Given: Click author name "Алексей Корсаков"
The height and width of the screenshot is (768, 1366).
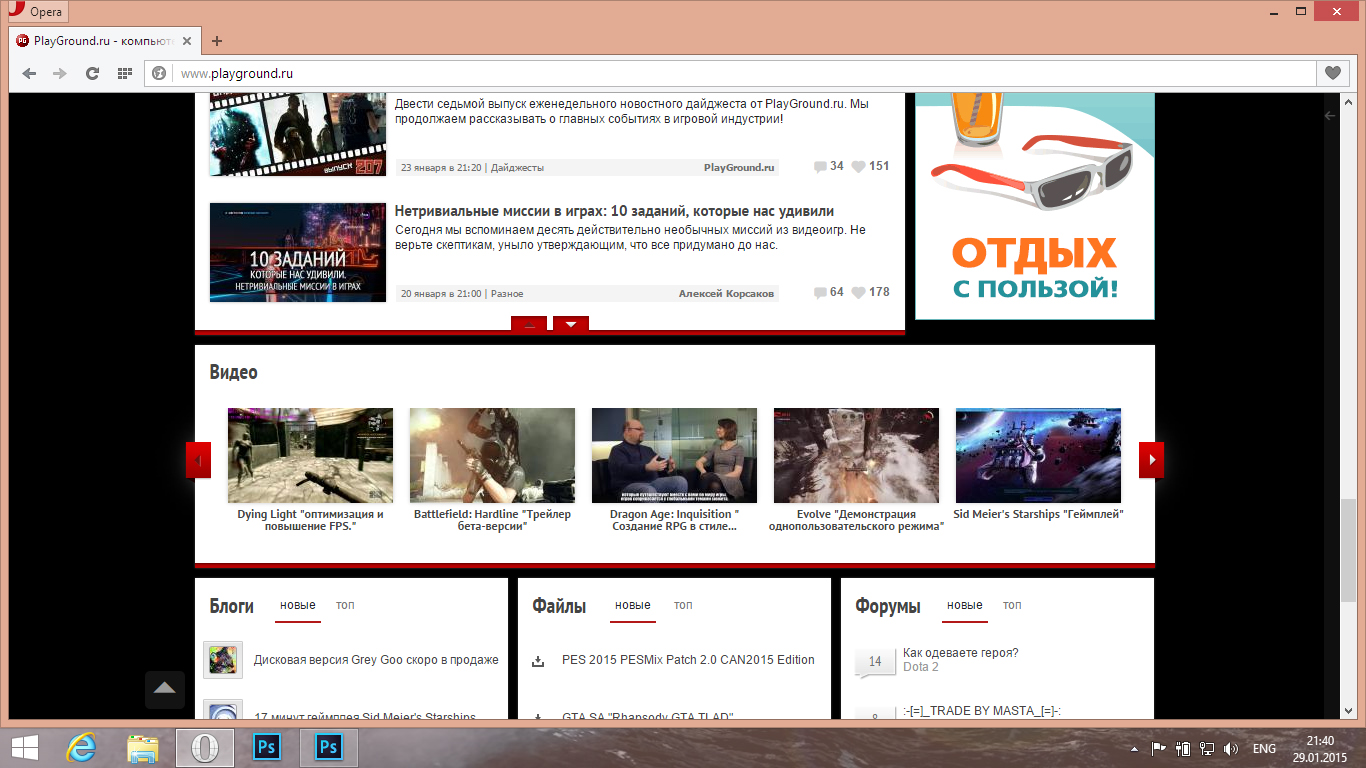Looking at the screenshot, I should (726, 294).
